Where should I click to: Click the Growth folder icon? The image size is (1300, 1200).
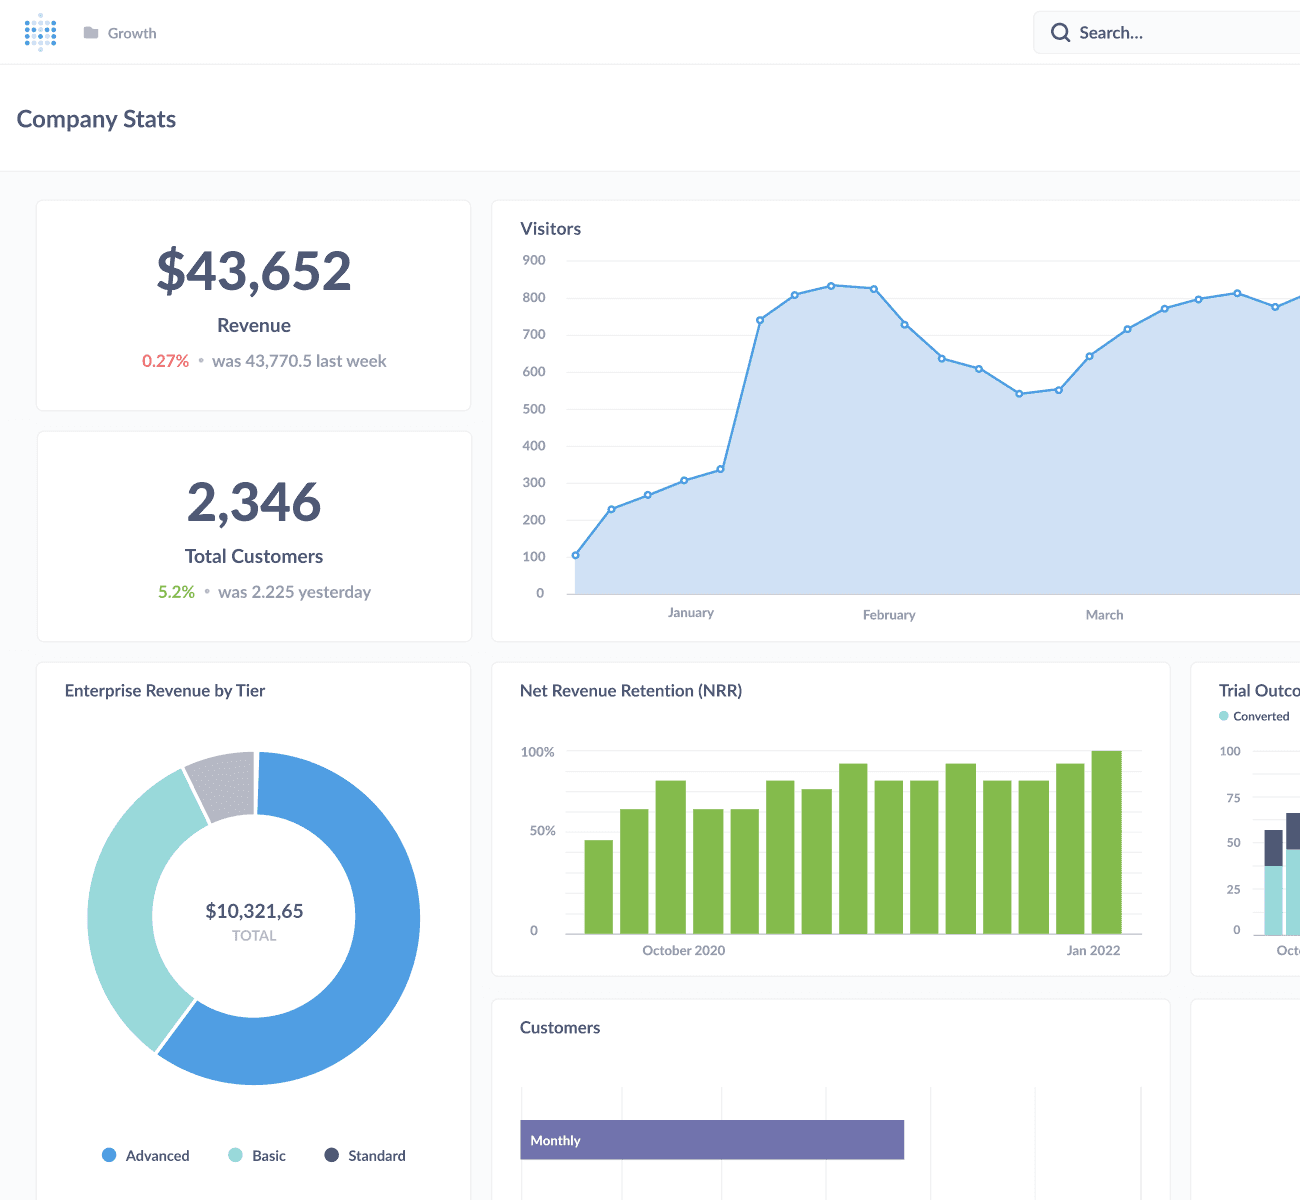point(91,33)
